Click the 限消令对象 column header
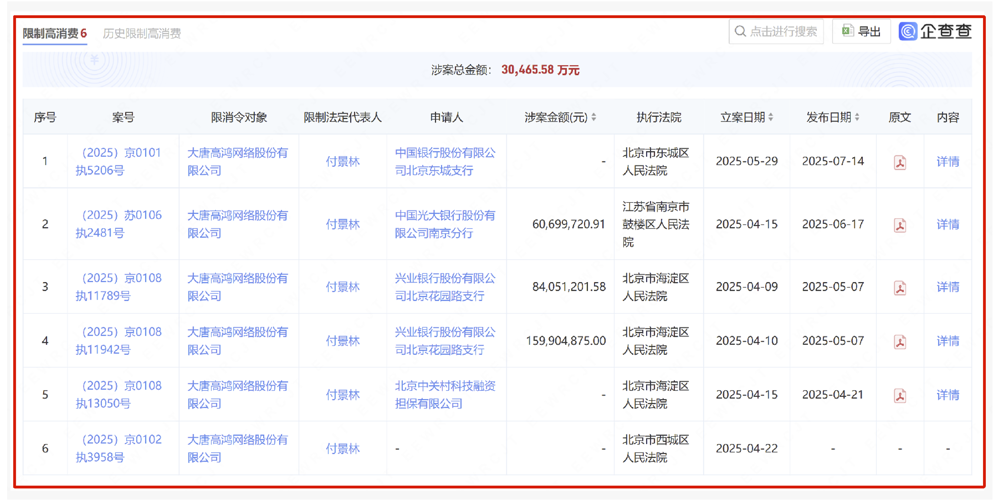The height and width of the screenshot is (500, 1001). pos(239,117)
